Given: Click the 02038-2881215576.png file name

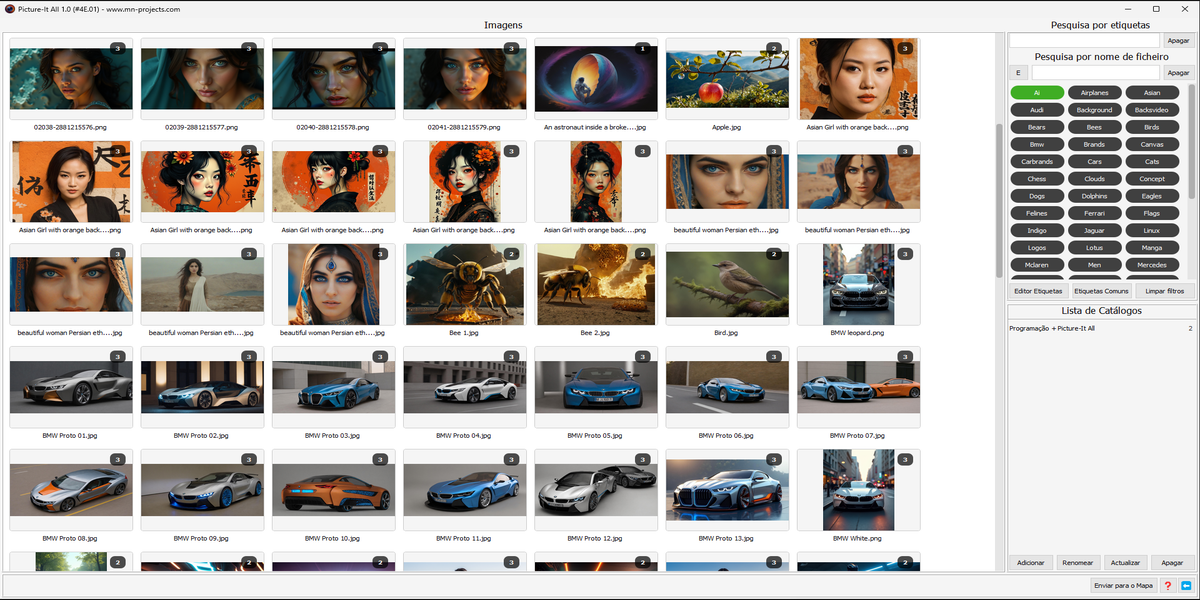Looking at the screenshot, I should click(70, 128).
